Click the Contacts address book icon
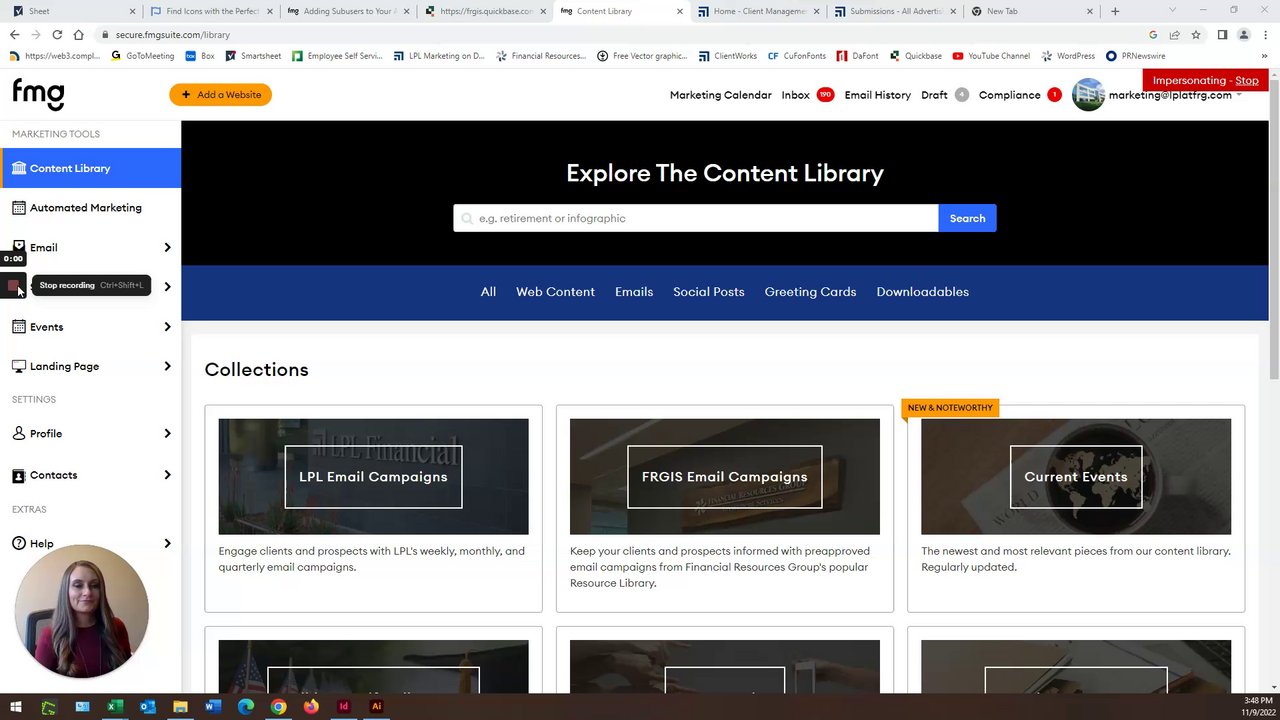 [19, 475]
